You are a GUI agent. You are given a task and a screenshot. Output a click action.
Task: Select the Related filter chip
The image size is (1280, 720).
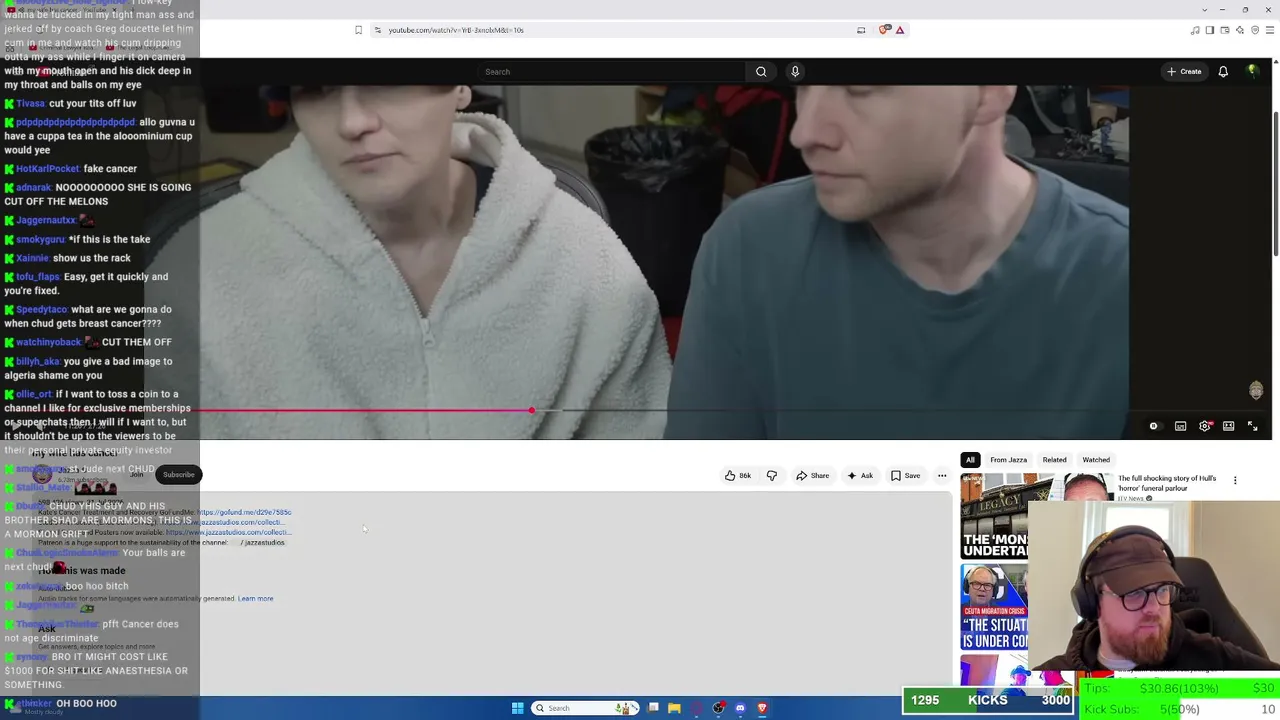point(1054,460)
